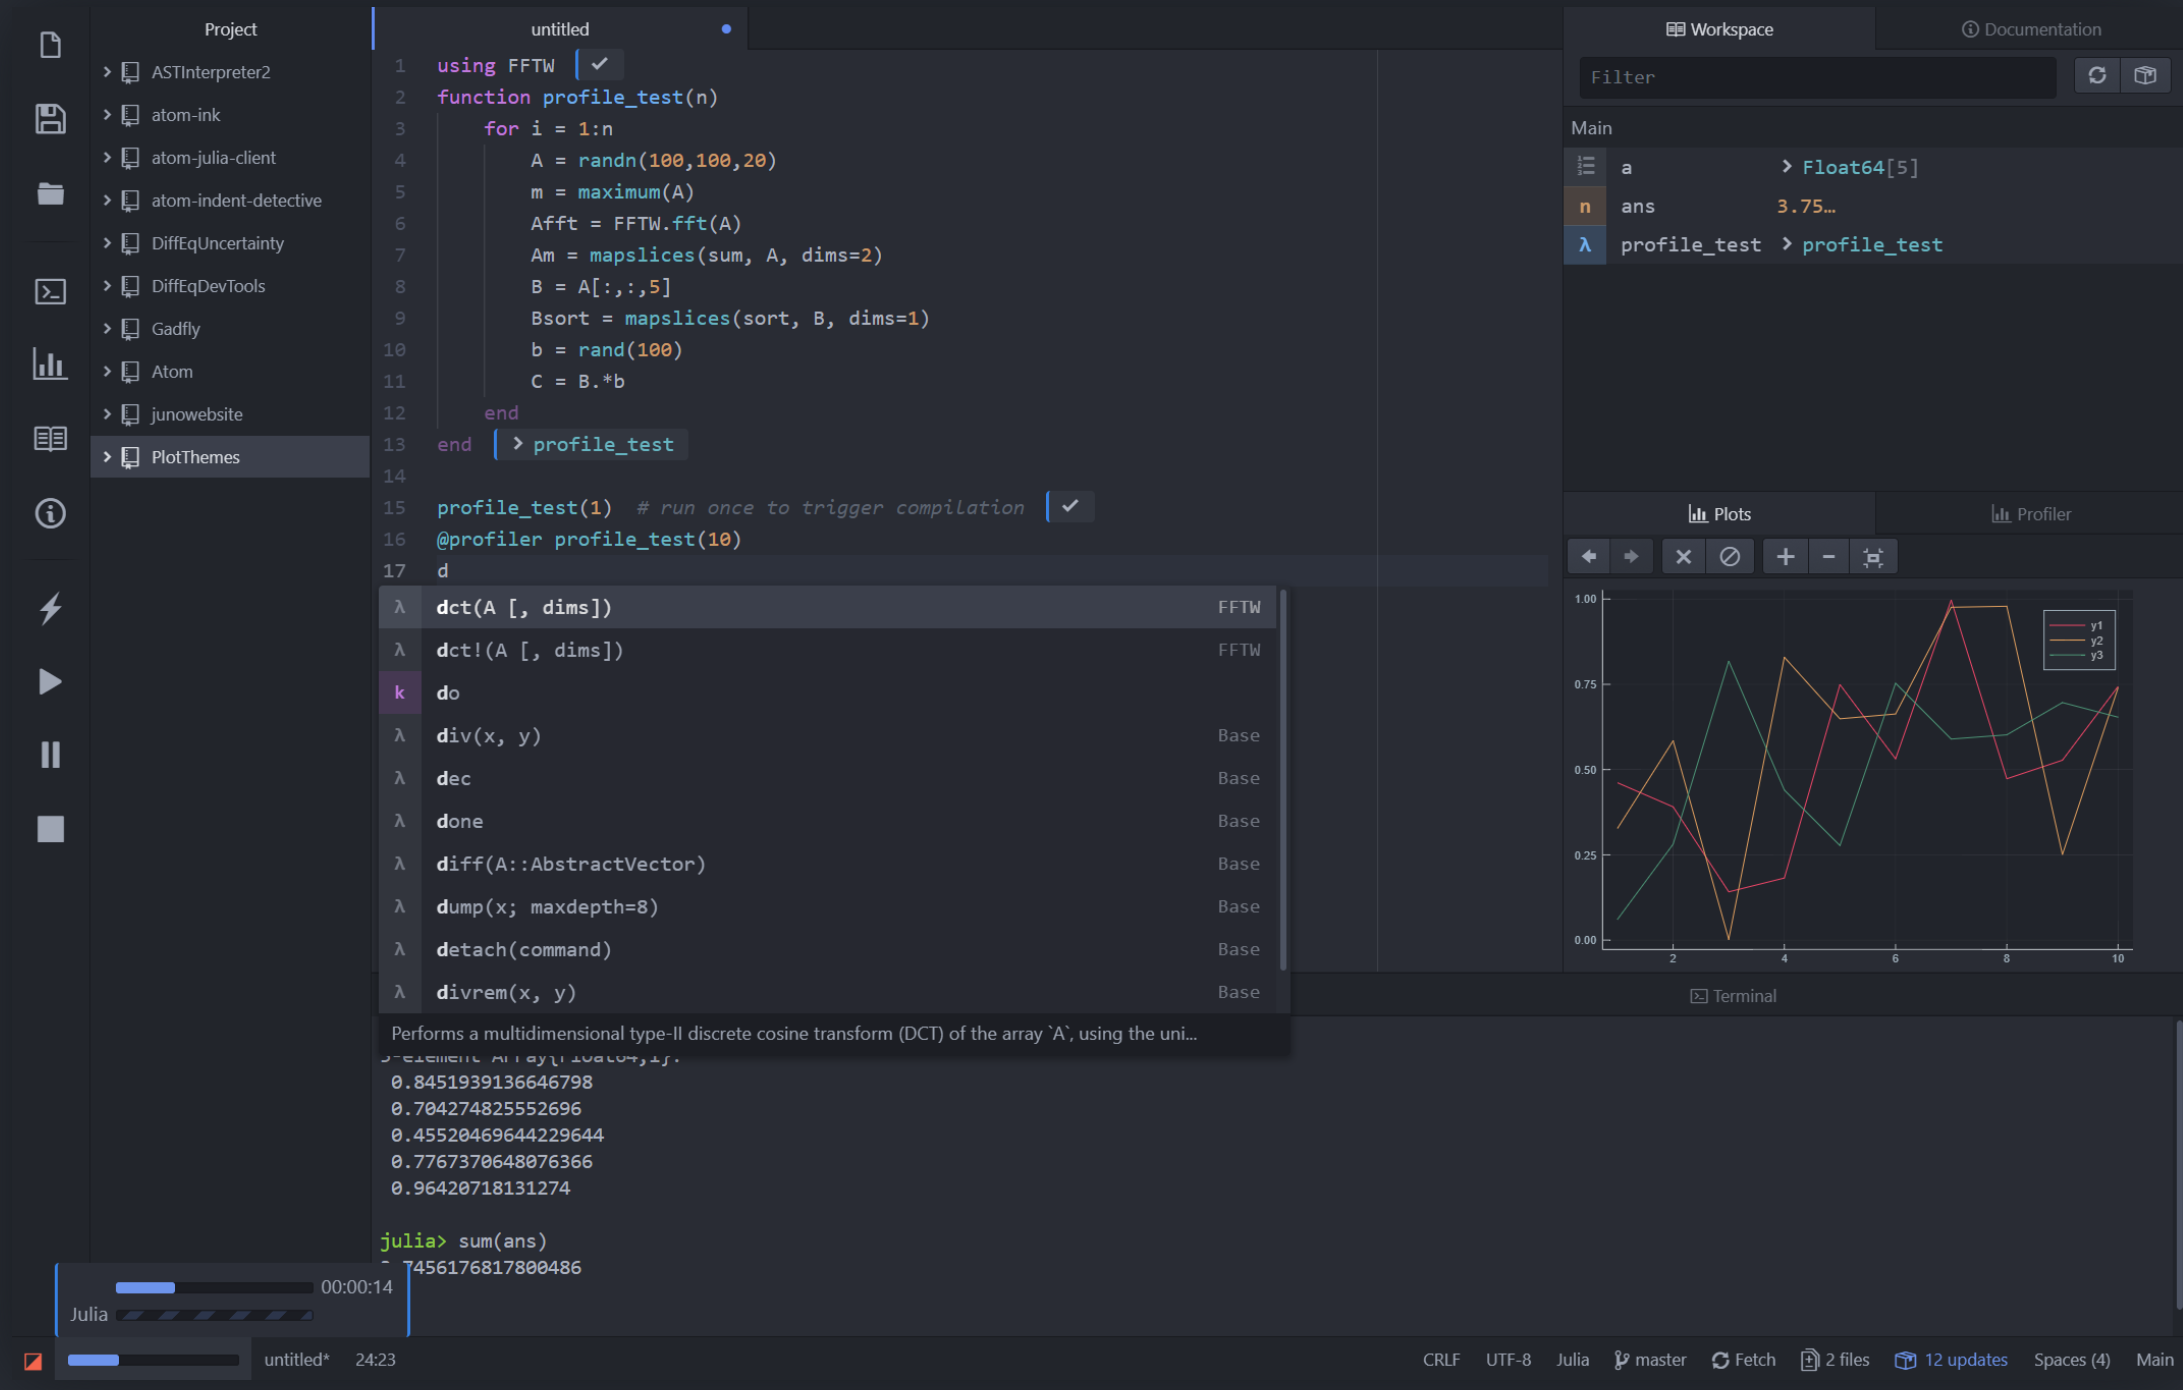Select the untitled editor tab
The image size is (2183, 1390).
pyautogui.click(x=560, y=29)
